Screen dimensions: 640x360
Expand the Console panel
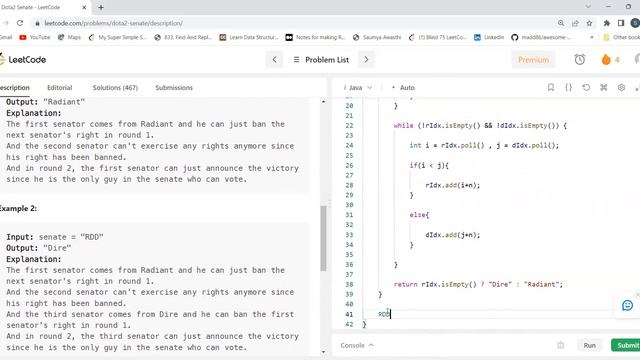[x=357, y=345]
